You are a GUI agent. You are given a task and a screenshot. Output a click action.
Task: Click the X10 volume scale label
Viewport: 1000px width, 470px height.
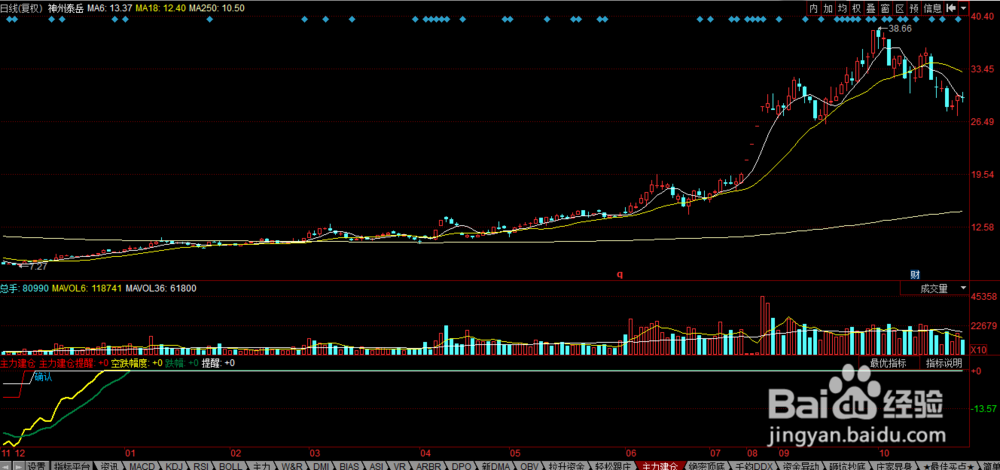[x=976, y=350]
